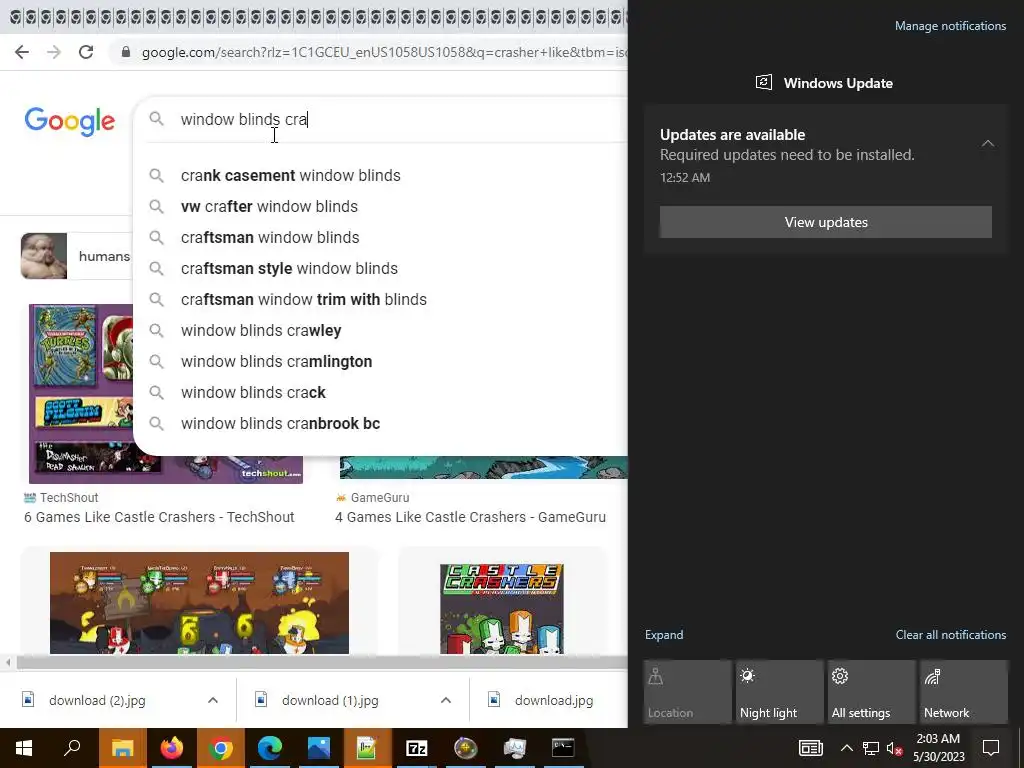This screenshot has height=768, width=1024.
Task: Click the 'humans' filter chip thumbnail
Action: pos(44,256)
